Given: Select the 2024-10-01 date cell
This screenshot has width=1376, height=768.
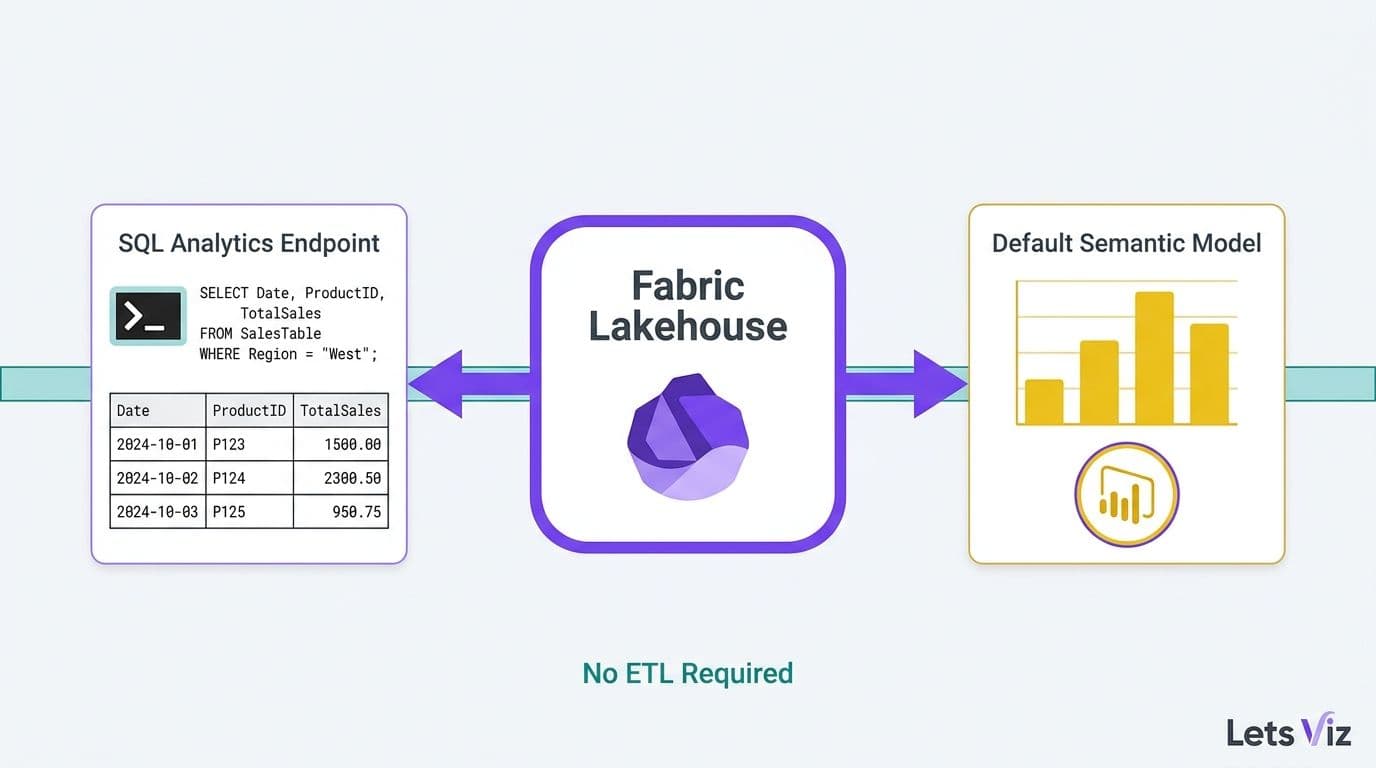Looking at the screenshot, I should 158,445.
